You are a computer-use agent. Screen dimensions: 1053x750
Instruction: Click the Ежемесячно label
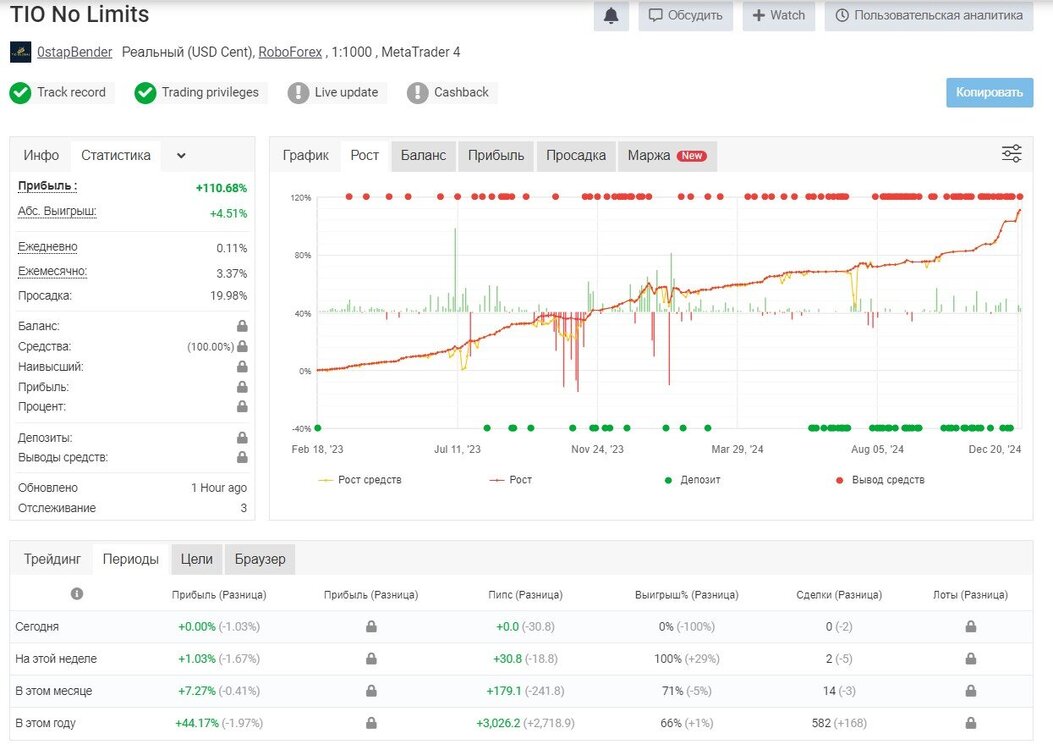click(x=52, y=272)
